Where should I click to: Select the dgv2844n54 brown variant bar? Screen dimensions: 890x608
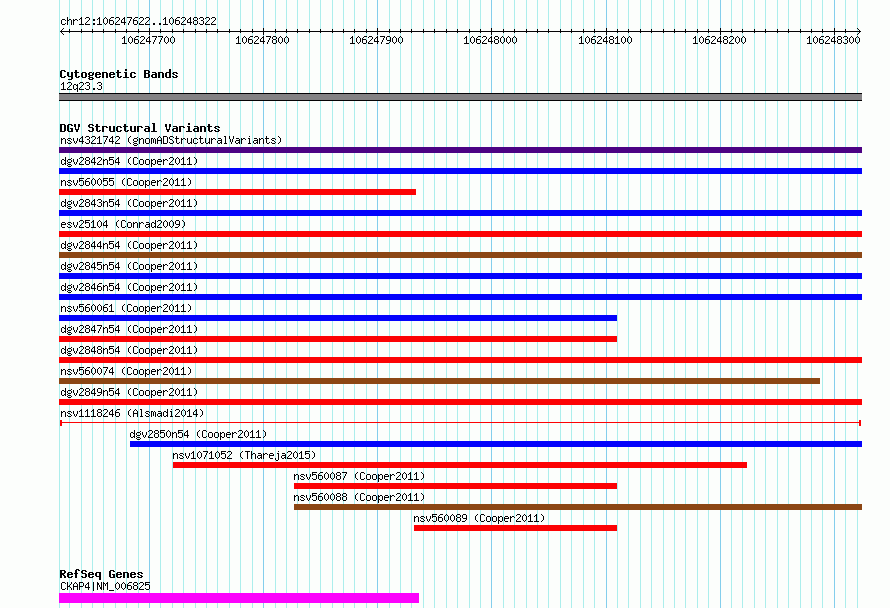click(x=460, y=255)
